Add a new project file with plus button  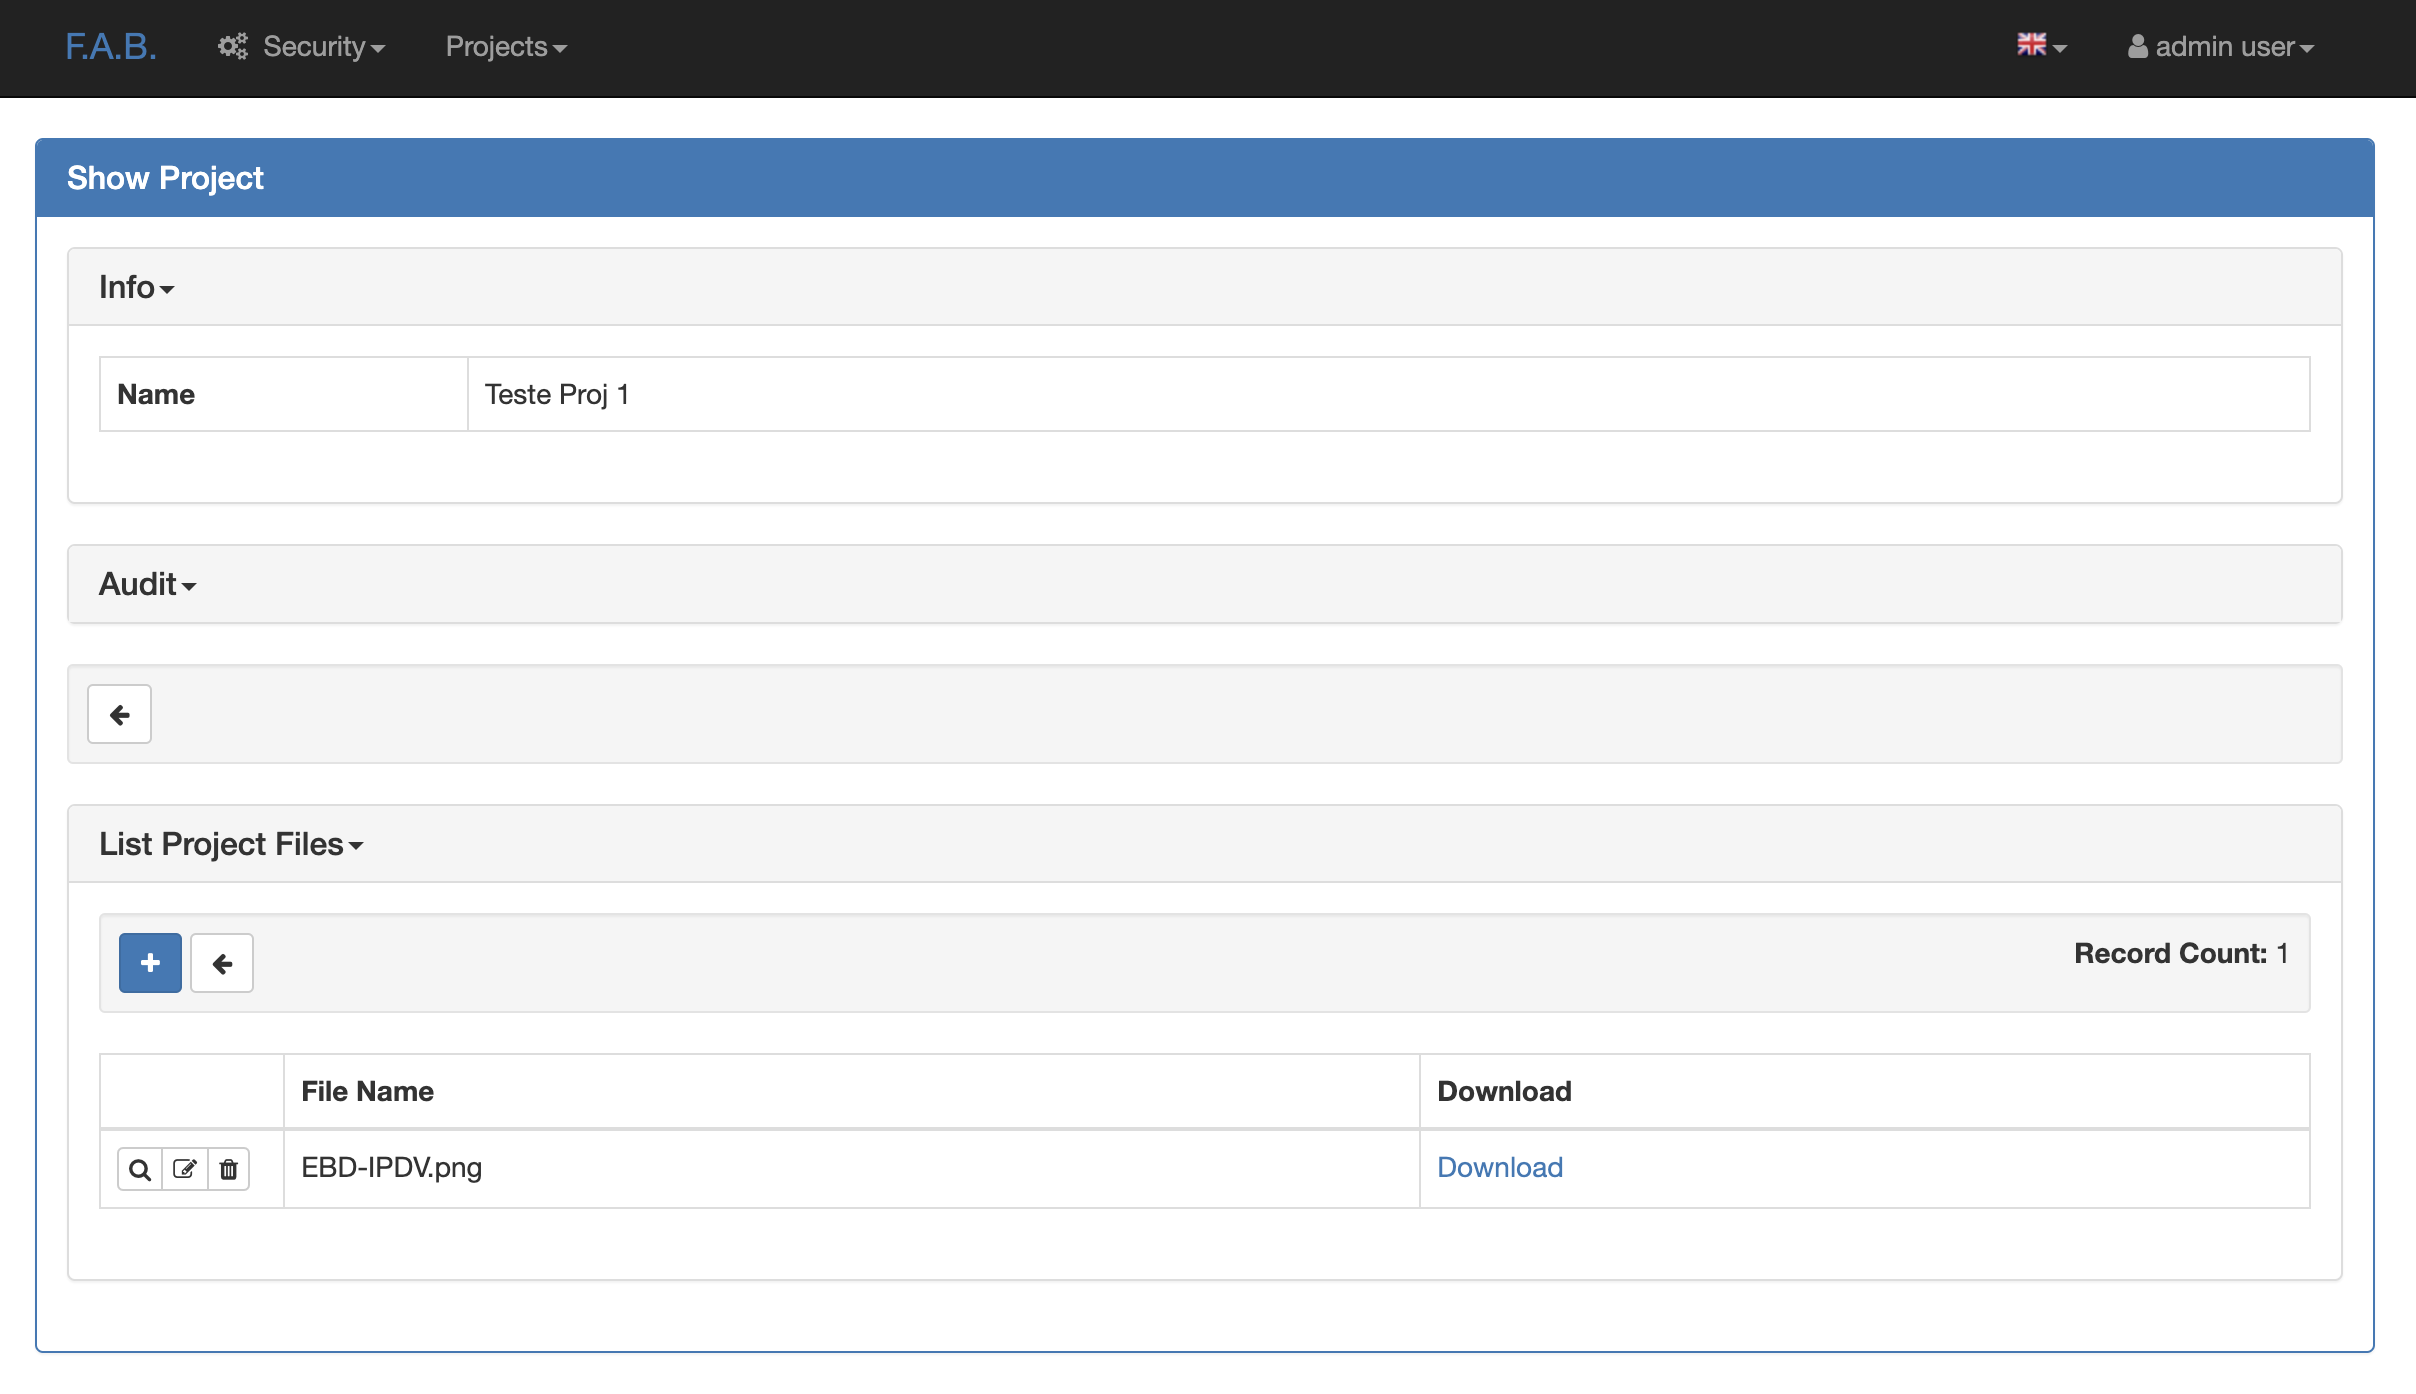(150, 962)
